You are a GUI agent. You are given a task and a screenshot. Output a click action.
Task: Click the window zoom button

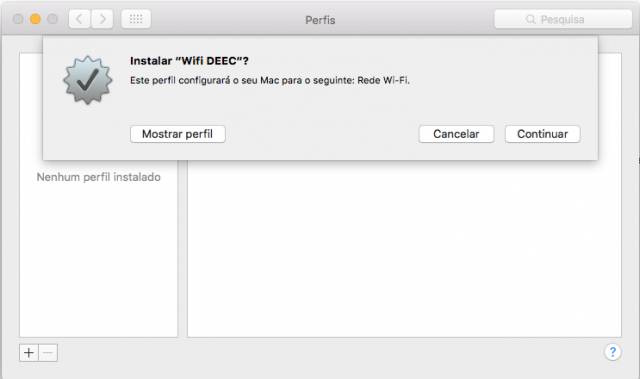(x=53, y=19)
